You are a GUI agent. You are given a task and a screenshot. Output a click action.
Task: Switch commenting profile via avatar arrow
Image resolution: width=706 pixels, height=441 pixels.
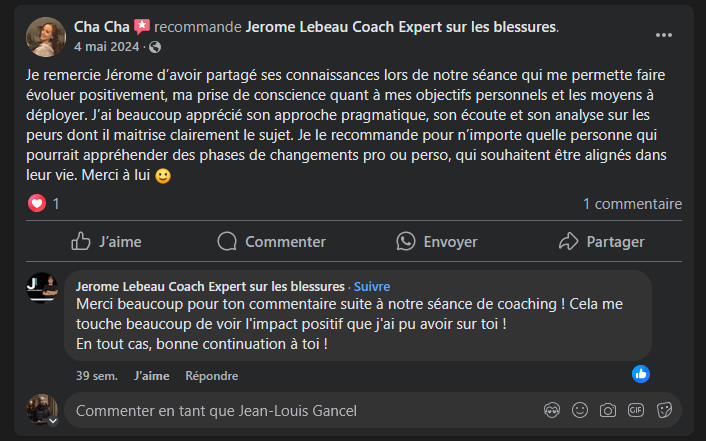[x=53, y=421]
